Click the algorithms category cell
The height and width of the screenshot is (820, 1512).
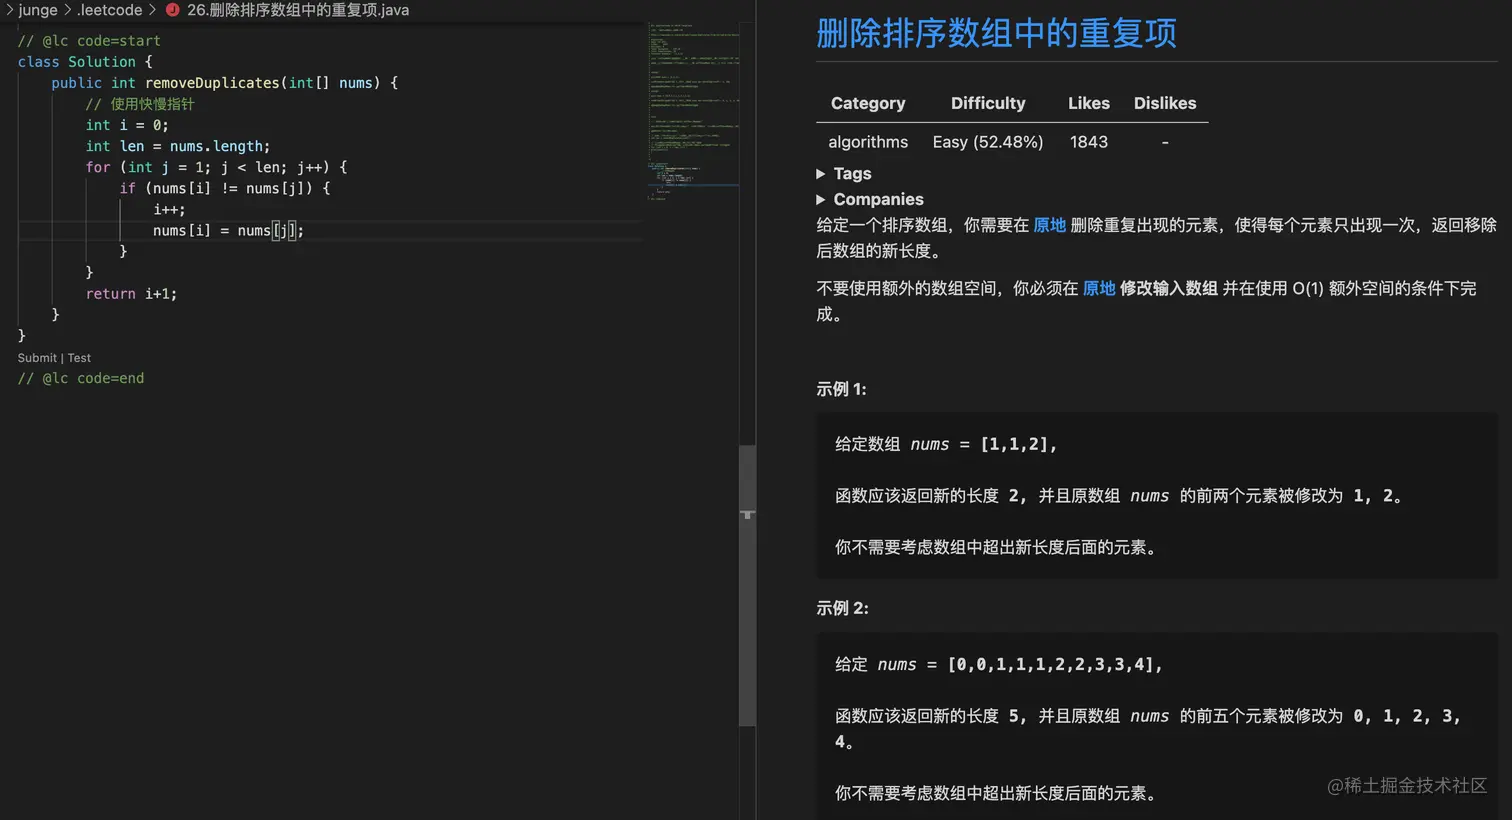pos(868,142)
